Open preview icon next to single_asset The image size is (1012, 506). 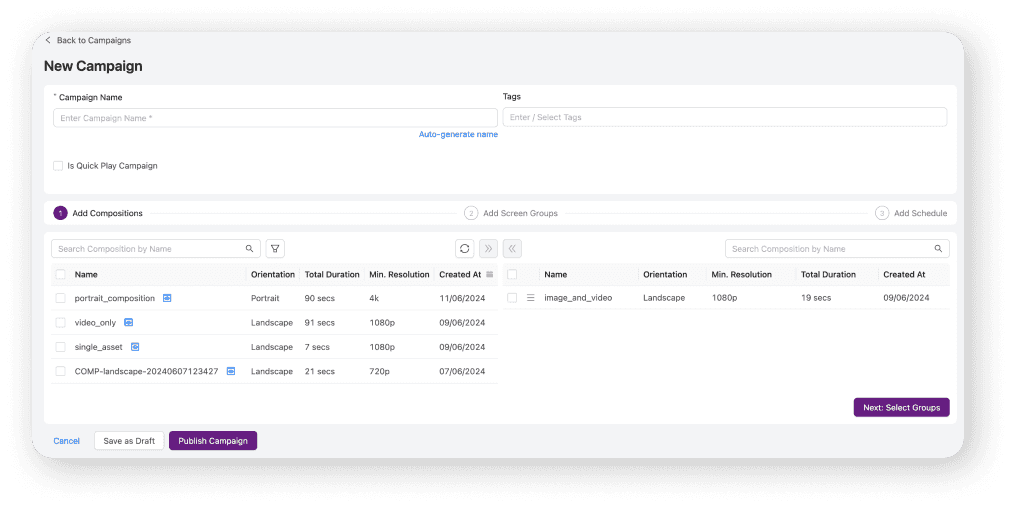coord(135,347)
